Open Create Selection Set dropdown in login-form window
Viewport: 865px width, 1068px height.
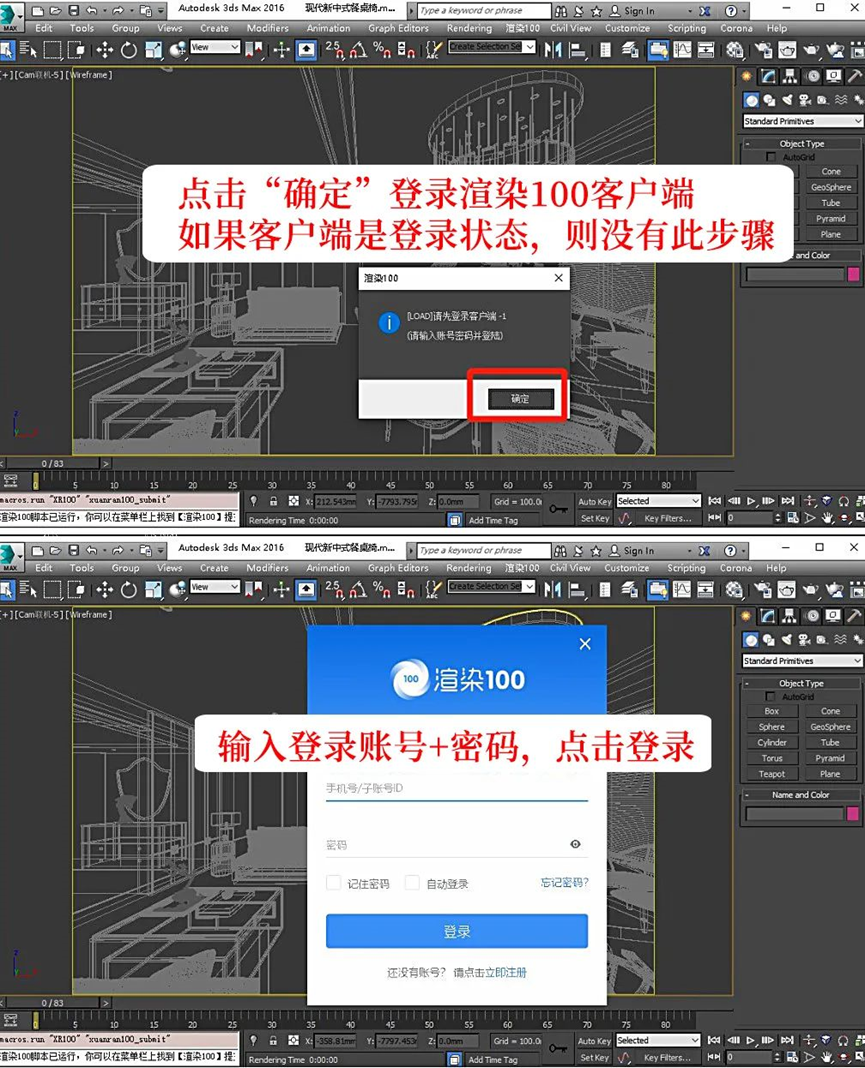(x=491, y=586)
